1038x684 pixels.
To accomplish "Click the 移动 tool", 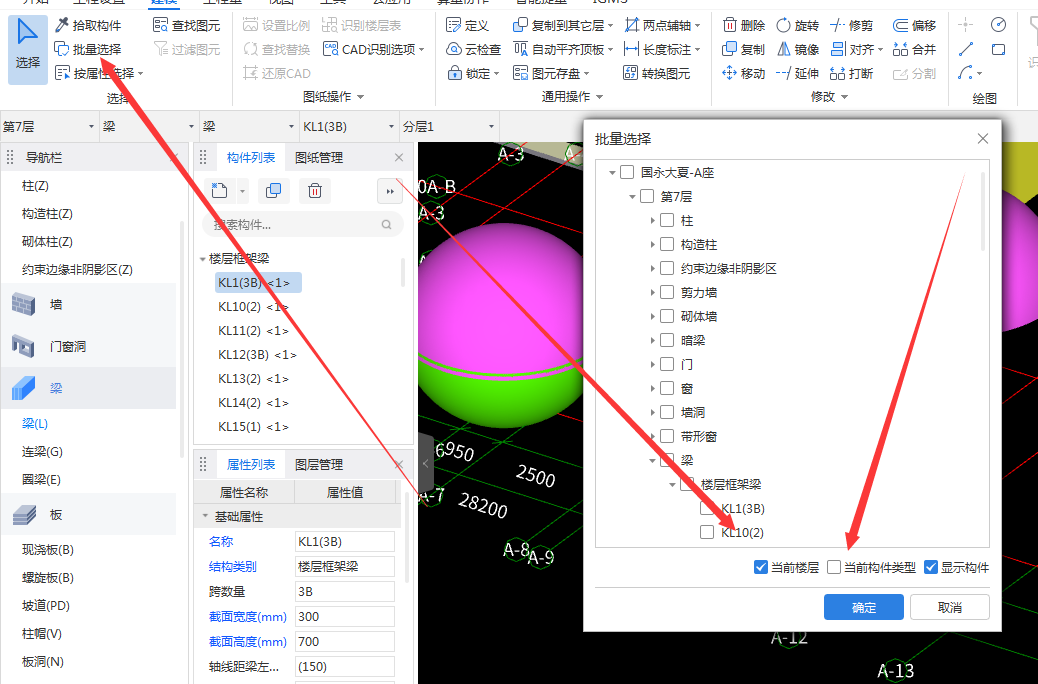I will 743,73.
